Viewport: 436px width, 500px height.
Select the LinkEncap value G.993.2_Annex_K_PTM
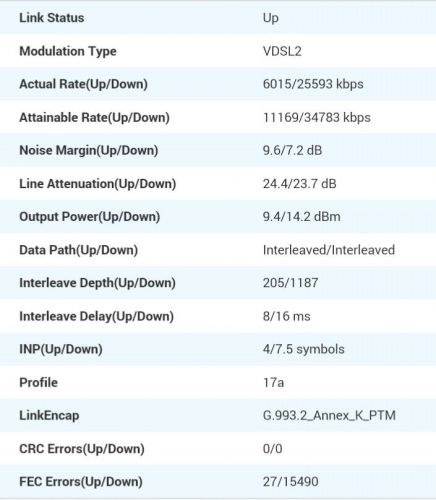tap(329, 416)
